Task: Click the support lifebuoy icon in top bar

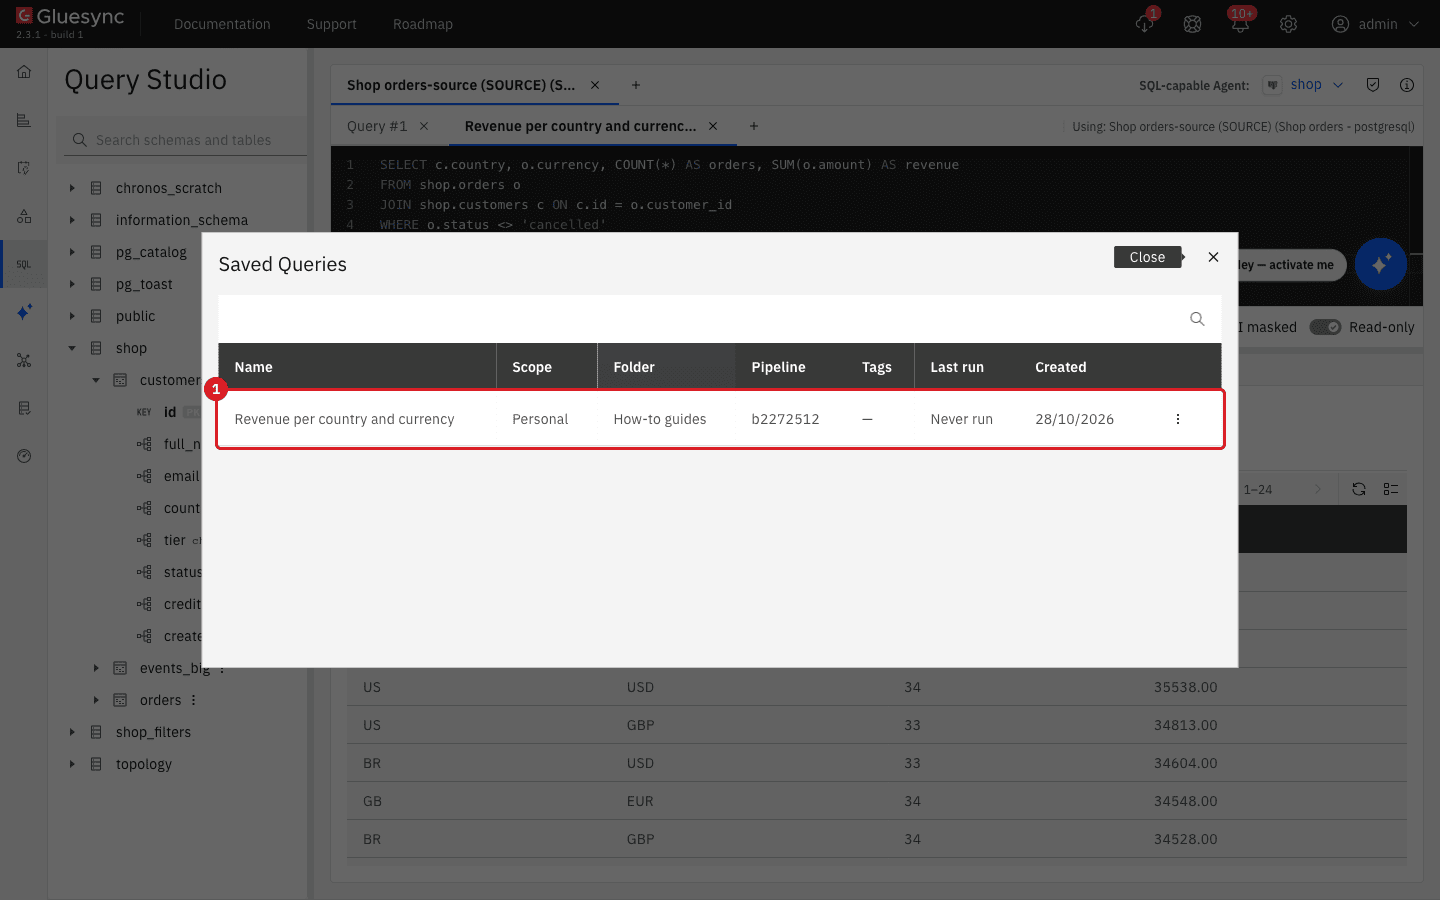Action: click(x=1192, y=24)
